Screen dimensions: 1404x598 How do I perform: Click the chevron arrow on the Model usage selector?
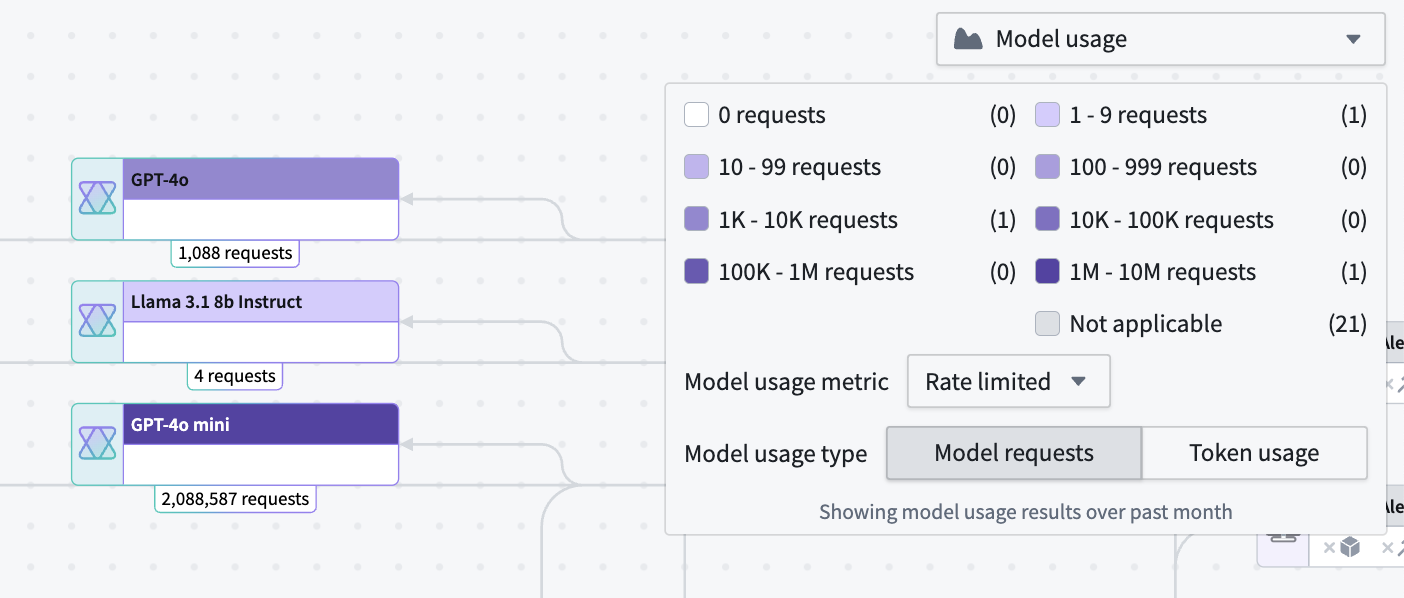click(x=1354, y=39)
